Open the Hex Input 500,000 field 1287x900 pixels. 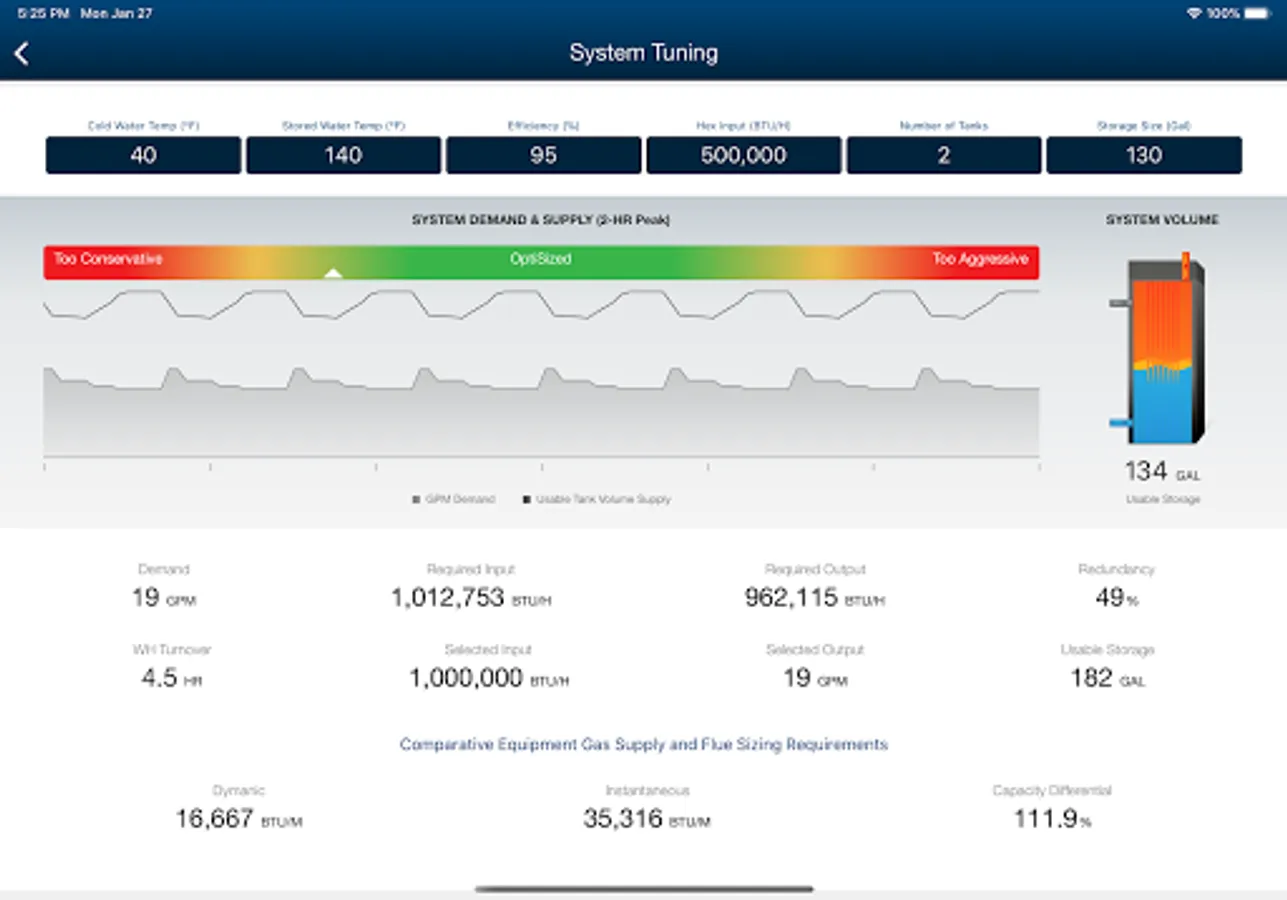point(743,155)
